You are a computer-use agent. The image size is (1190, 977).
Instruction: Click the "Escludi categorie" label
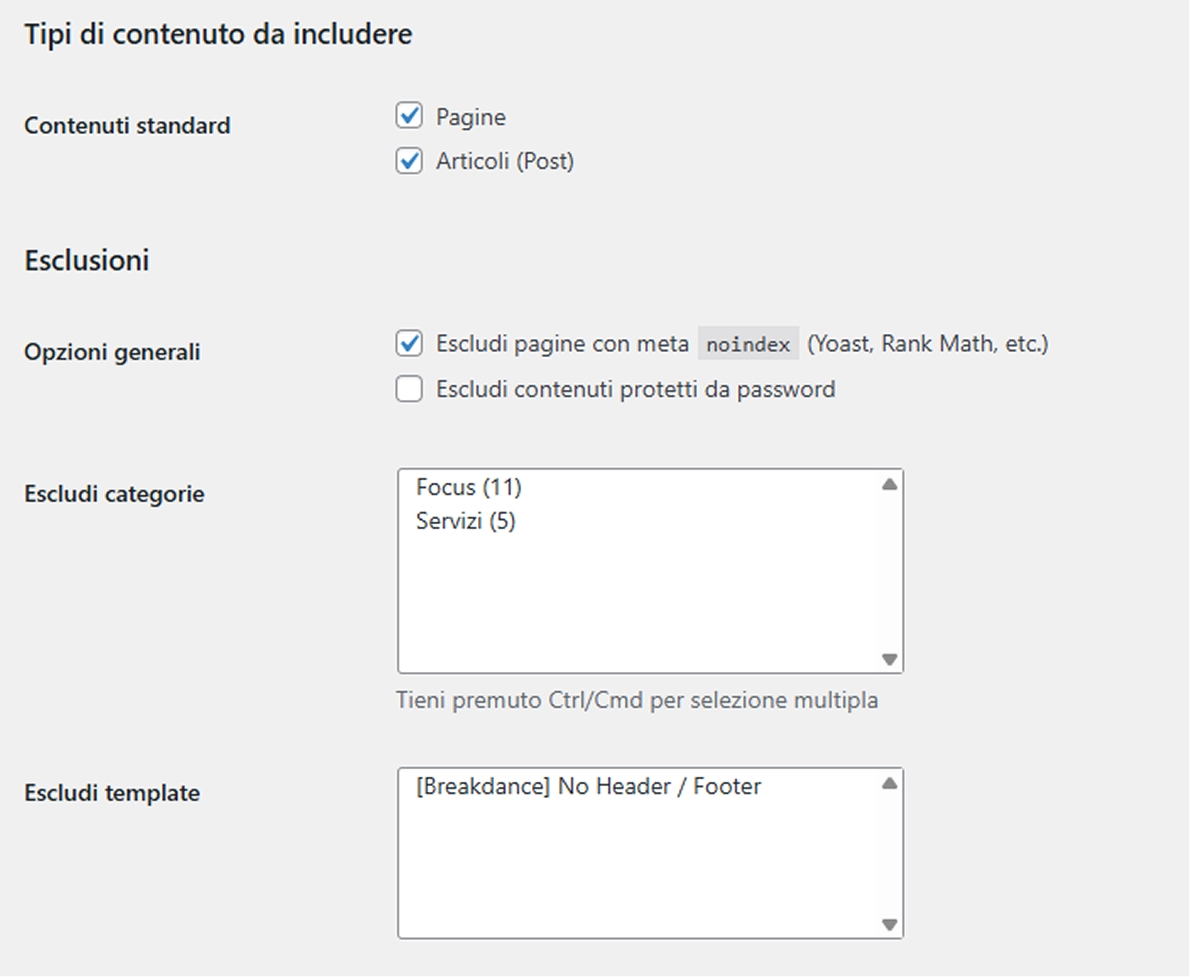pyautogui.click(x=114, y=493)
